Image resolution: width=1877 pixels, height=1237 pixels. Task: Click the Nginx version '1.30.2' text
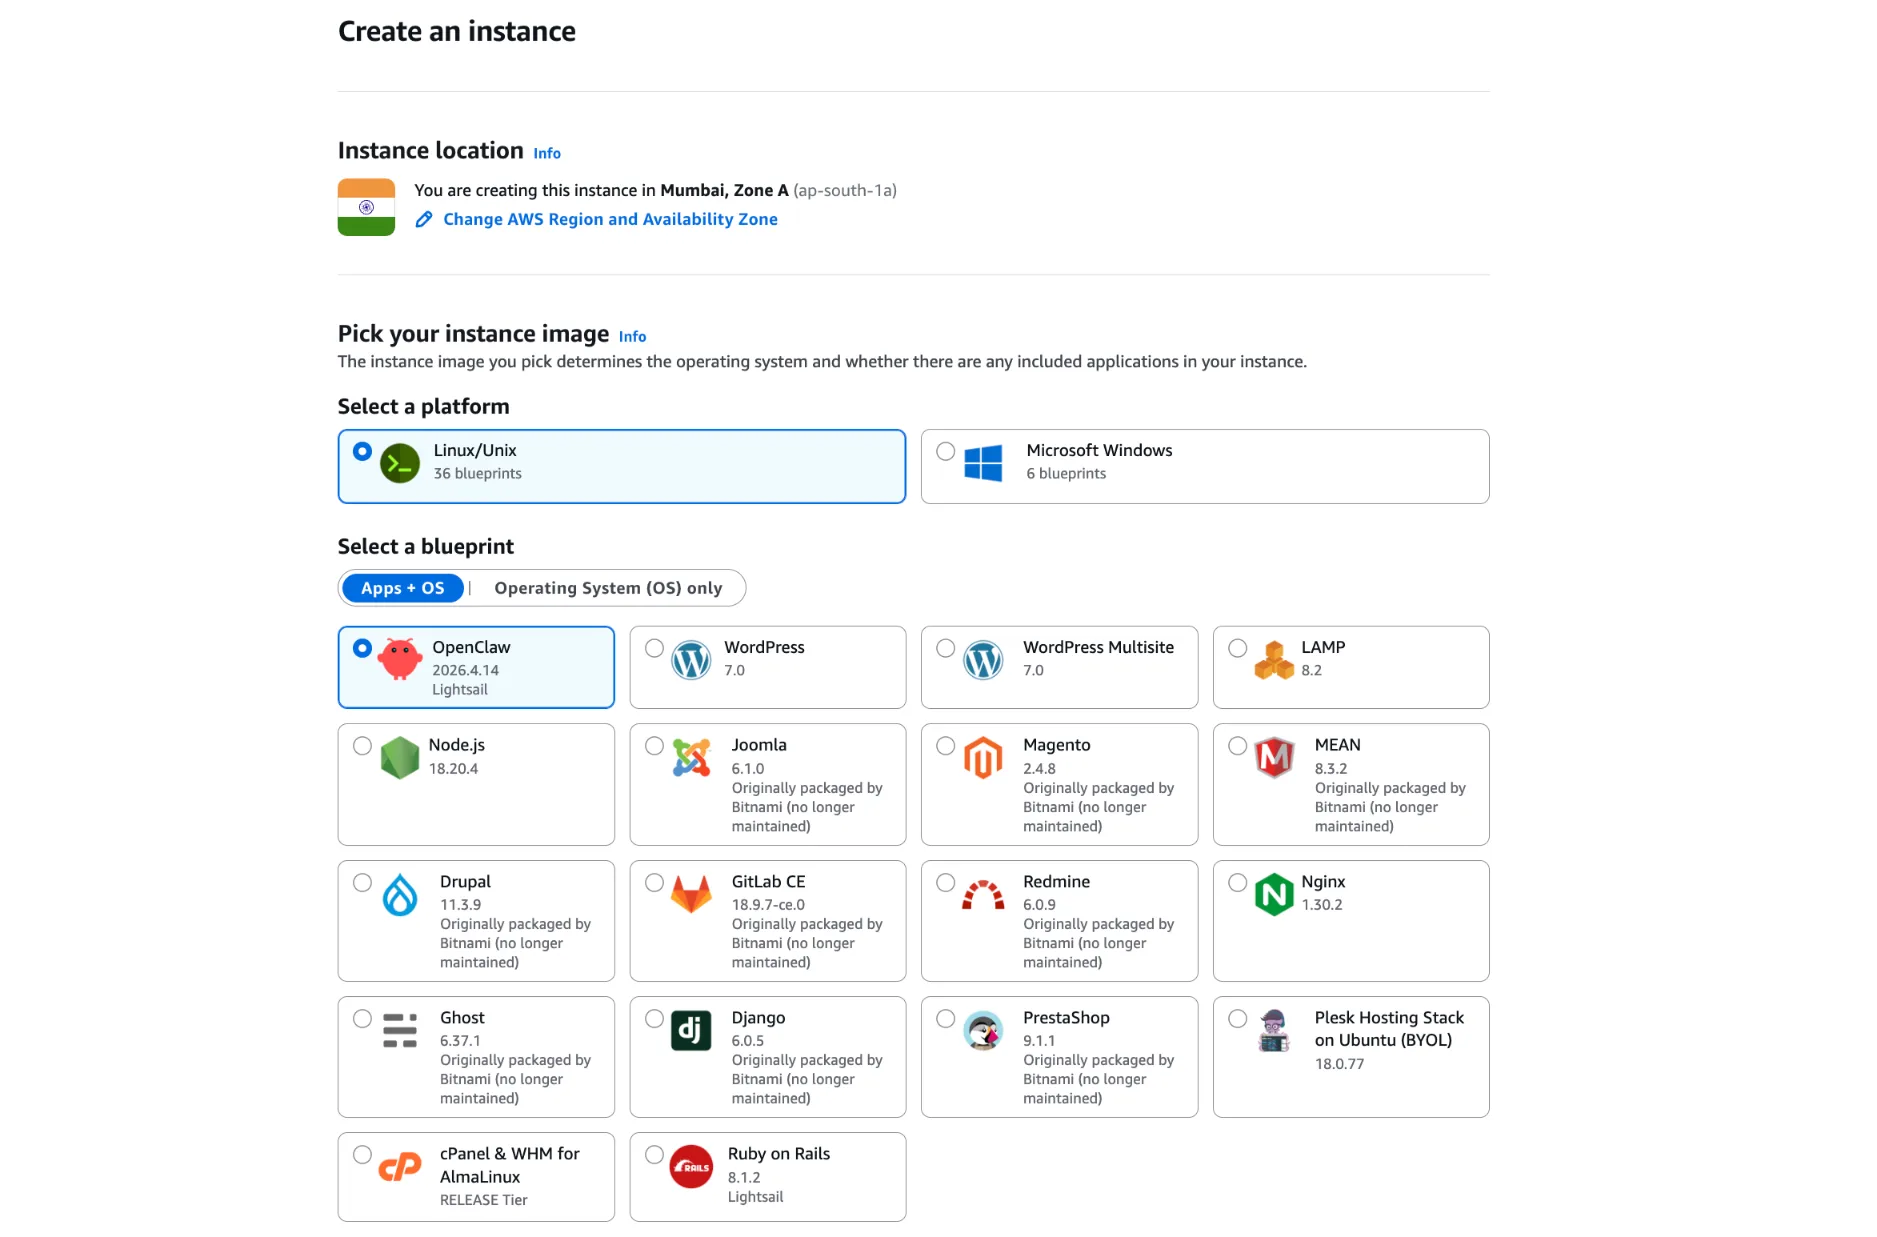click(x=1321, y=904)
